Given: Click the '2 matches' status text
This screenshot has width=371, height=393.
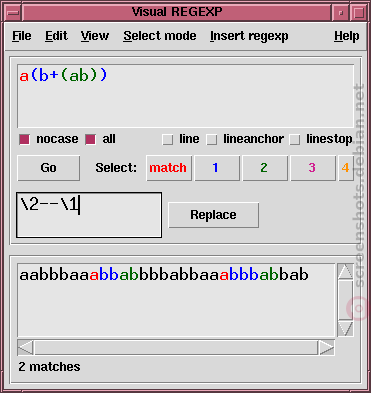Looking at the screenshot, I should (x=49, y=367).
